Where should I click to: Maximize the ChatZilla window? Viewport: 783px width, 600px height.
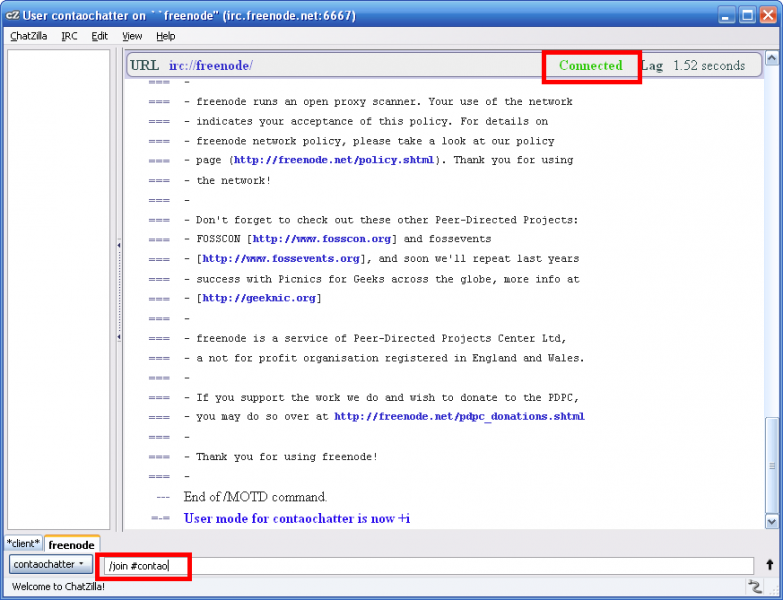coord(745,15)
